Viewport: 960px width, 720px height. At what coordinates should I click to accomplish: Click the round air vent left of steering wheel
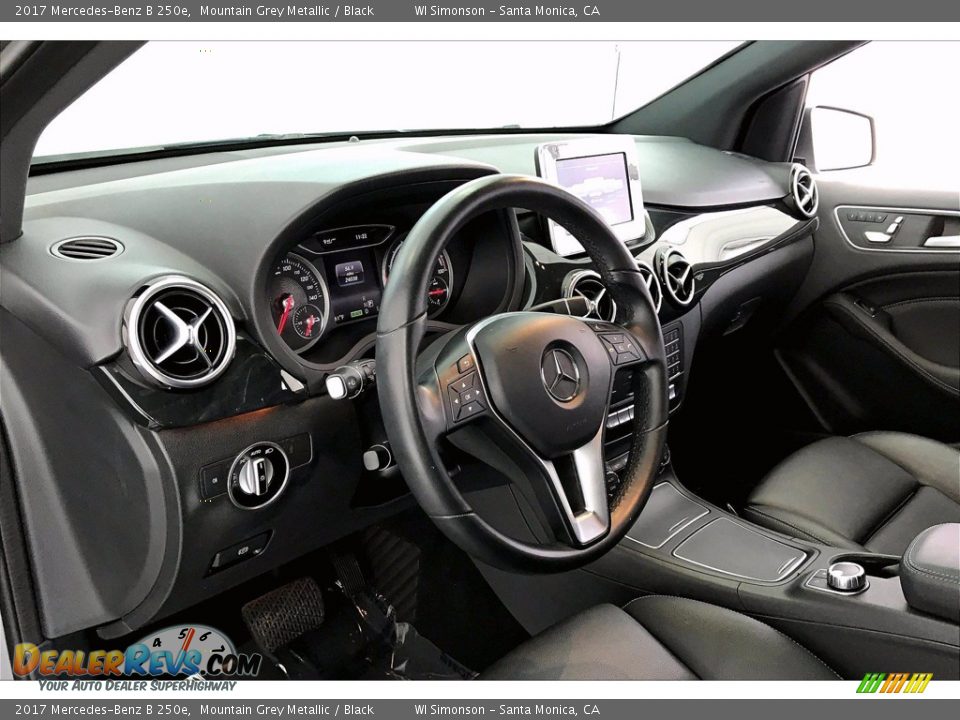[180, 333]
